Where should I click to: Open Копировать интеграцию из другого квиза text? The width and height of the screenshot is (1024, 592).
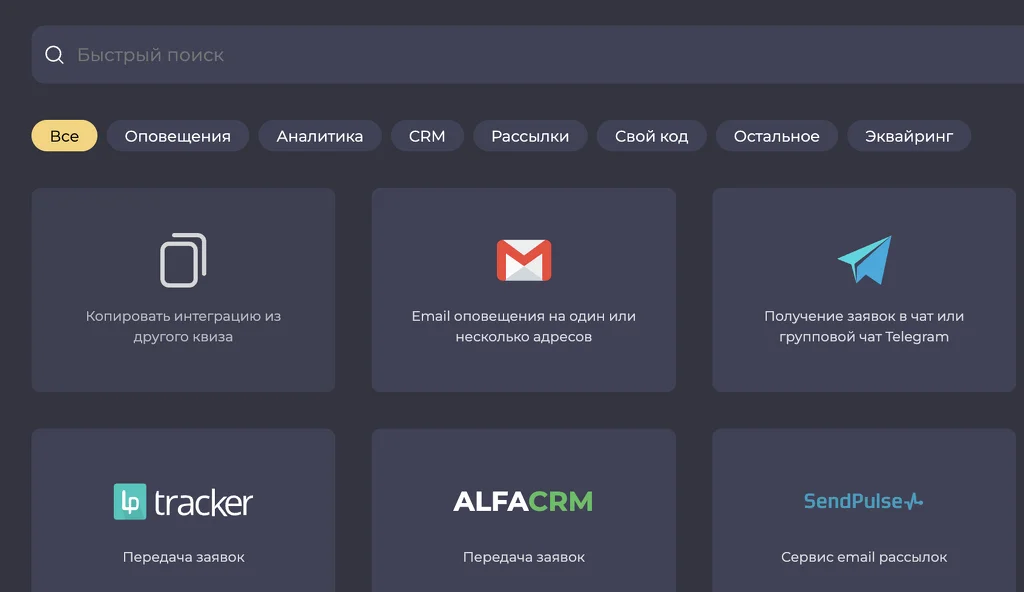[x=184, y=326]
